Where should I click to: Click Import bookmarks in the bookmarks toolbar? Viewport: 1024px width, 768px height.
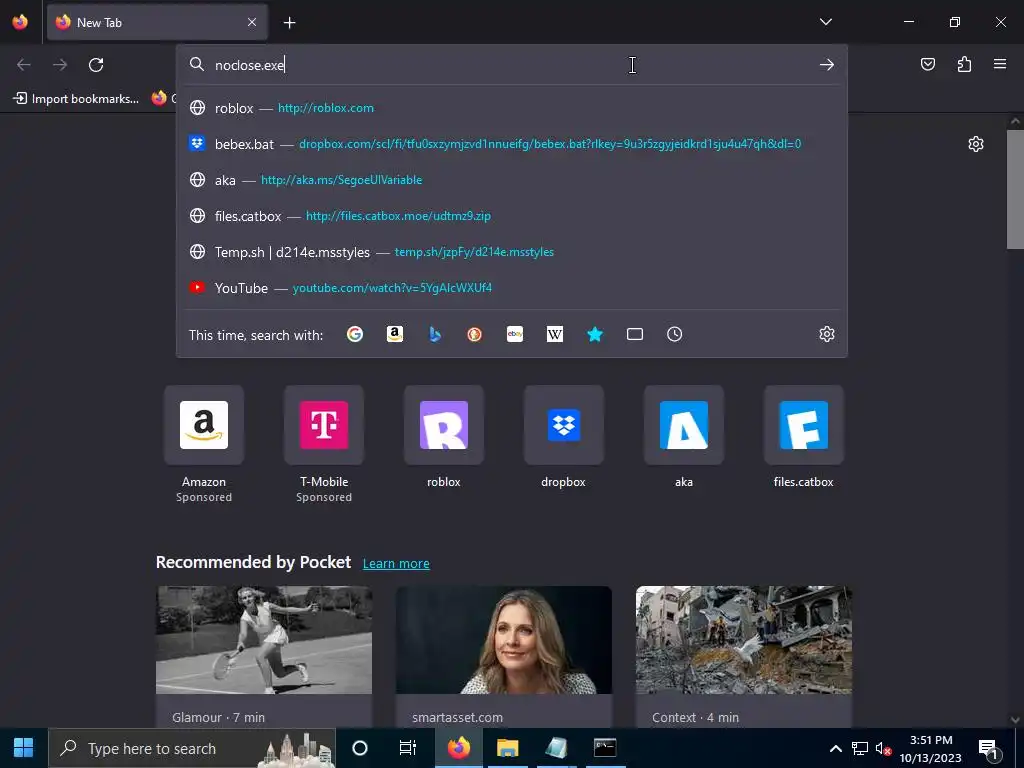click(x=76, y=99)
